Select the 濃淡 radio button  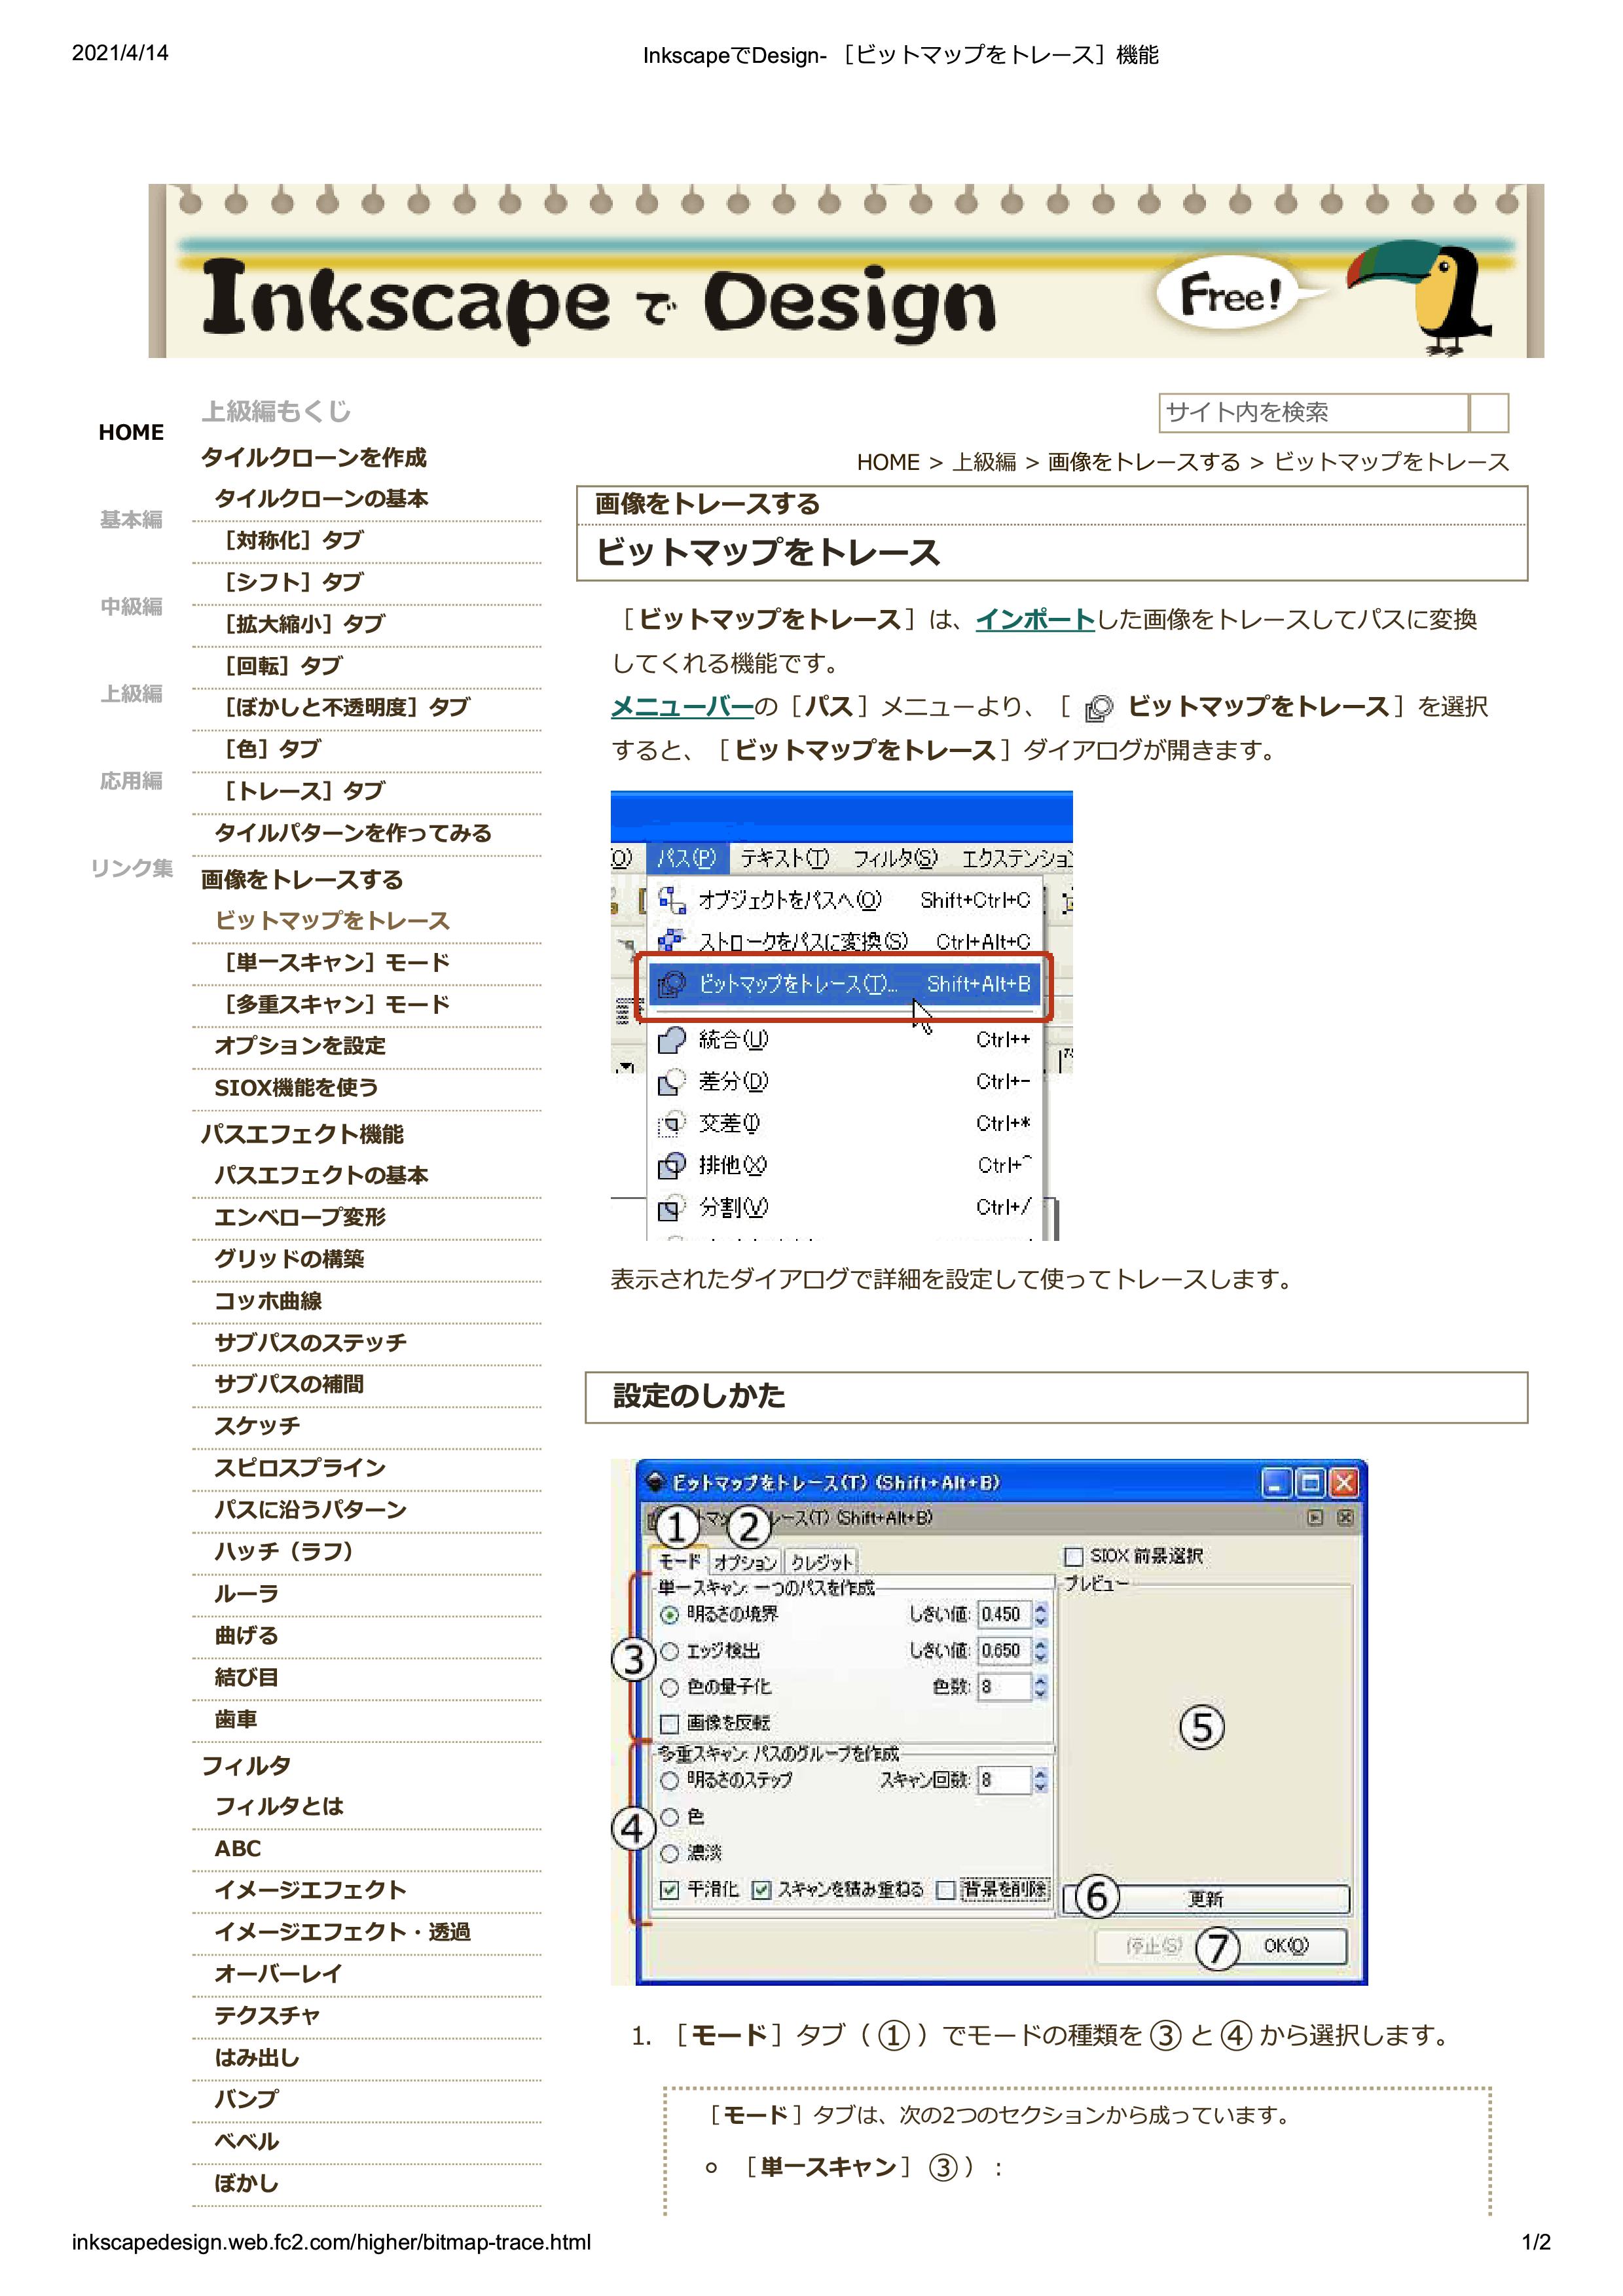tap(670, 1853)
